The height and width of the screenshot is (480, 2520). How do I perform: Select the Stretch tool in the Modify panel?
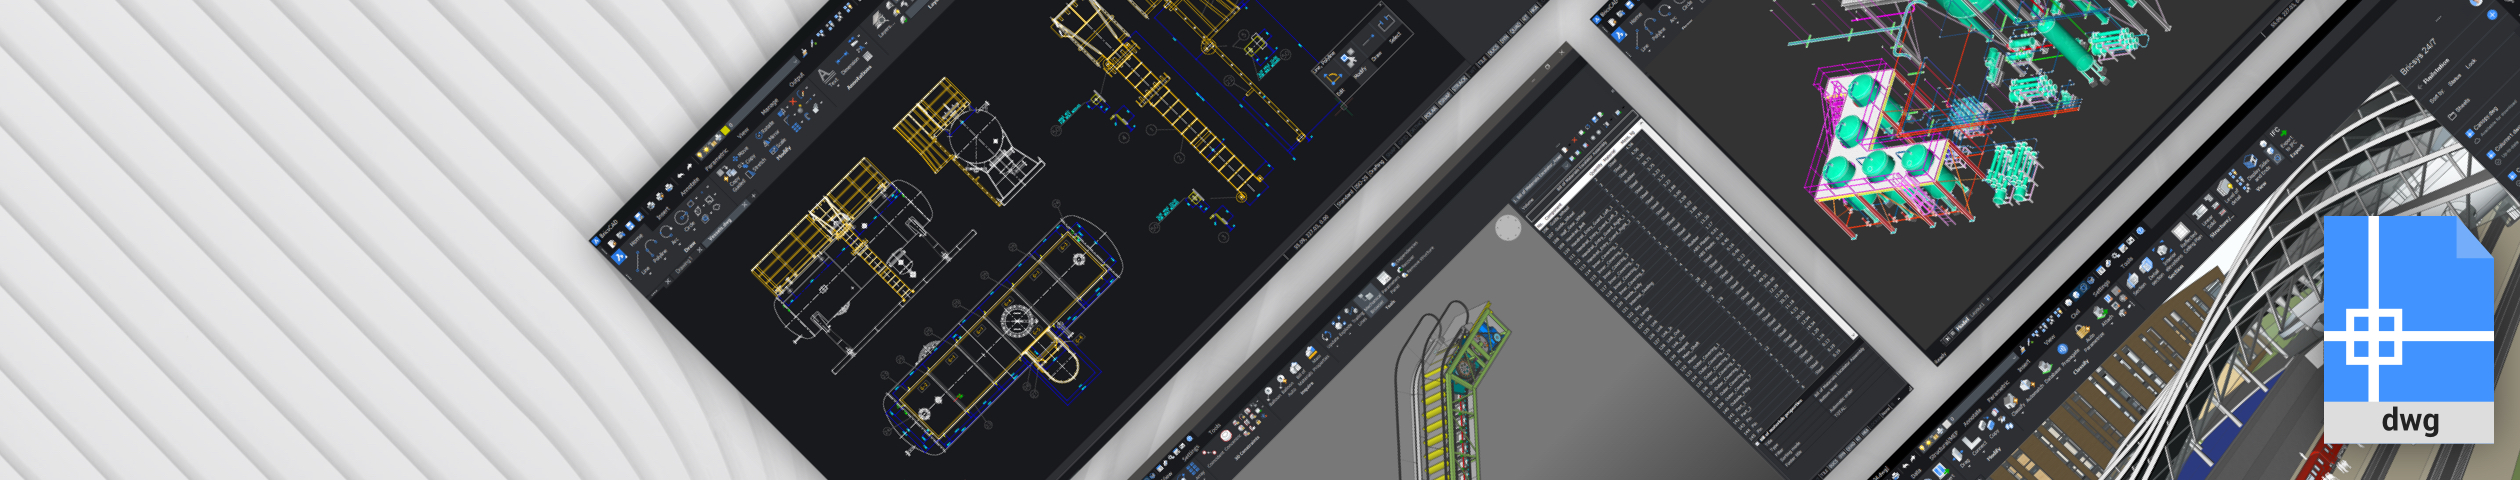tap(754, 170)
